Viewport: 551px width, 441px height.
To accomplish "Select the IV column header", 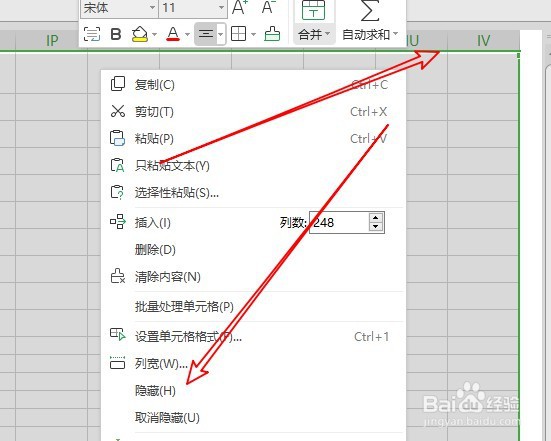I will click(483, 41).
